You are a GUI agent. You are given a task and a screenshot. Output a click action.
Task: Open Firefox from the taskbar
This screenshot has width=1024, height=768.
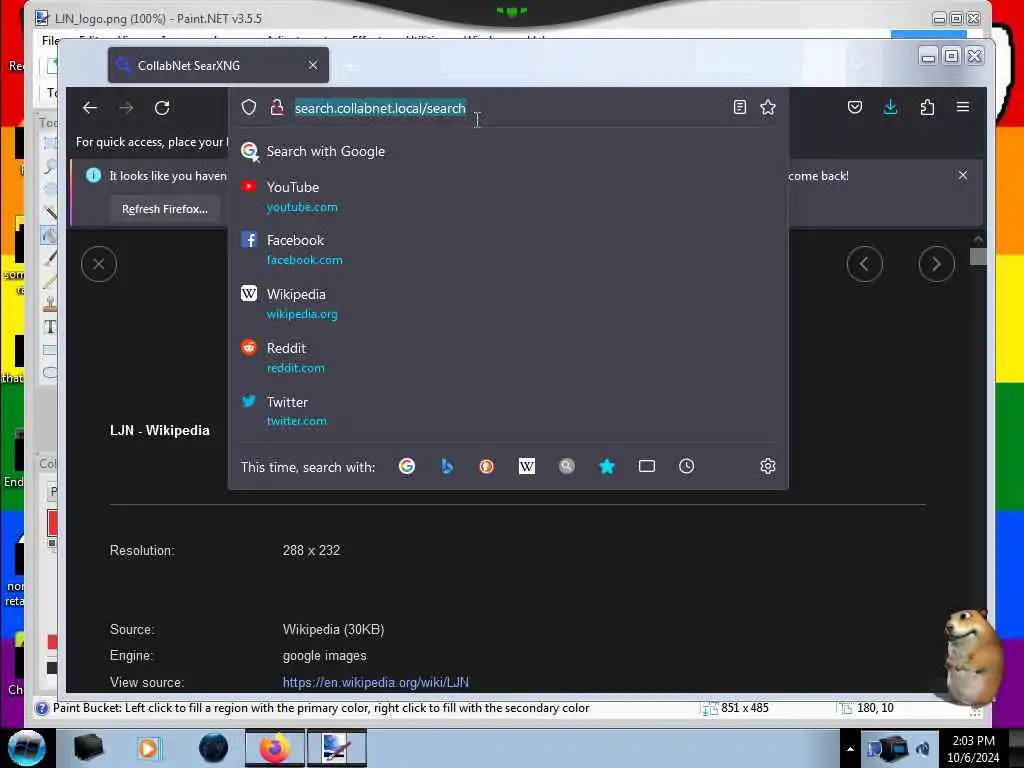(x=275, y=748)
